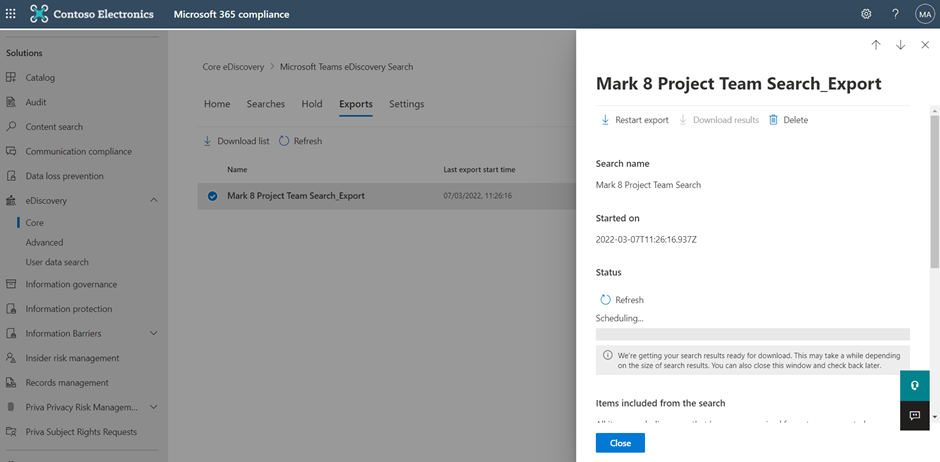Switch to the Home tab
Image resolution: width=940 pixels, height=462 pixels.
[x=217, y=104]
